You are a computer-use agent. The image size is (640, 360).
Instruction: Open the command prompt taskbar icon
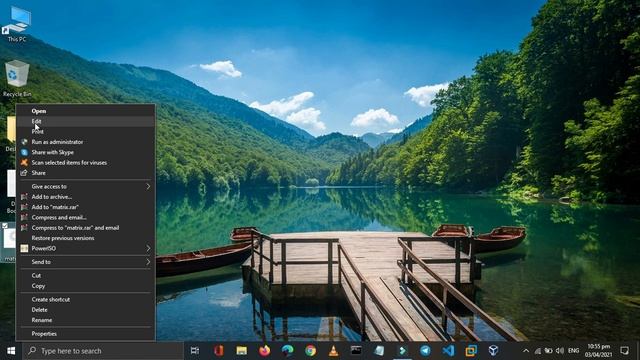356,351
